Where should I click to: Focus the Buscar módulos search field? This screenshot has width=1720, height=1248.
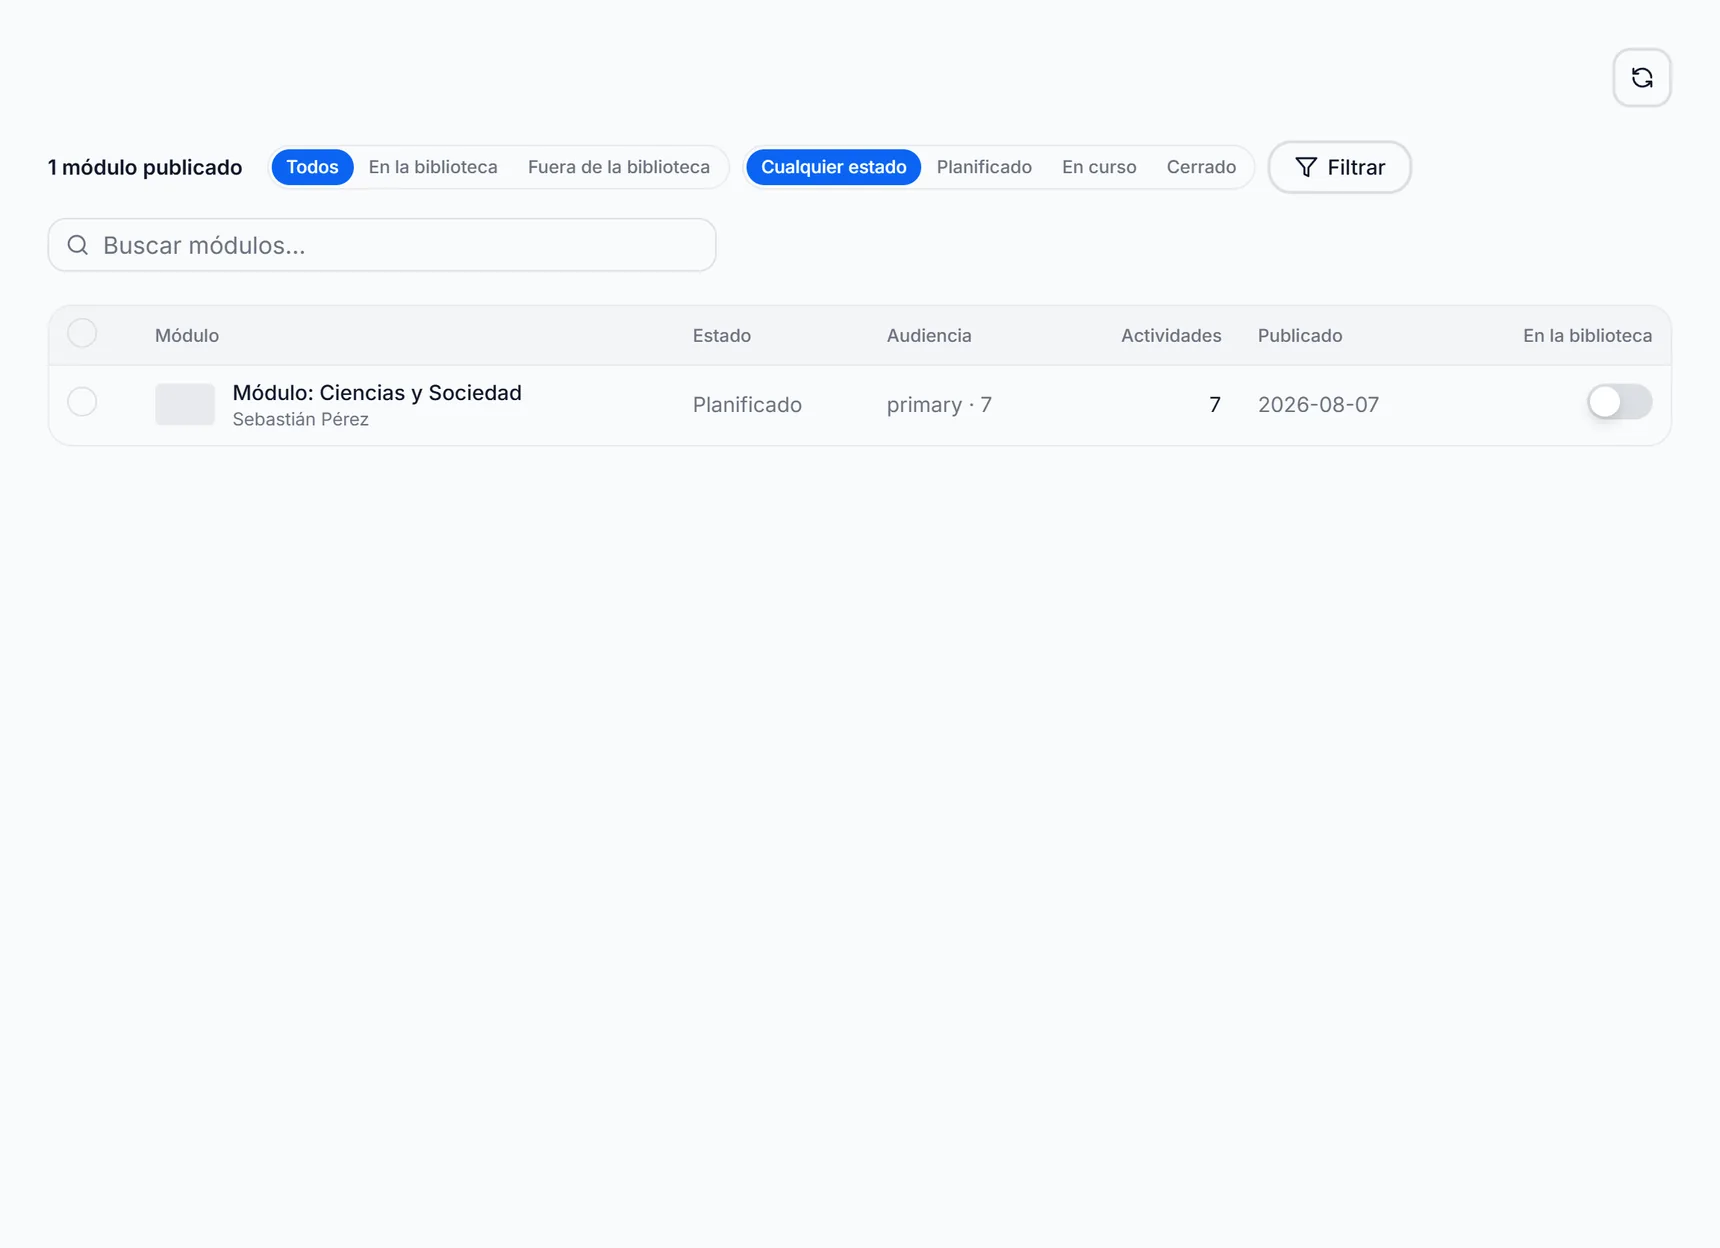click(382, 245)
